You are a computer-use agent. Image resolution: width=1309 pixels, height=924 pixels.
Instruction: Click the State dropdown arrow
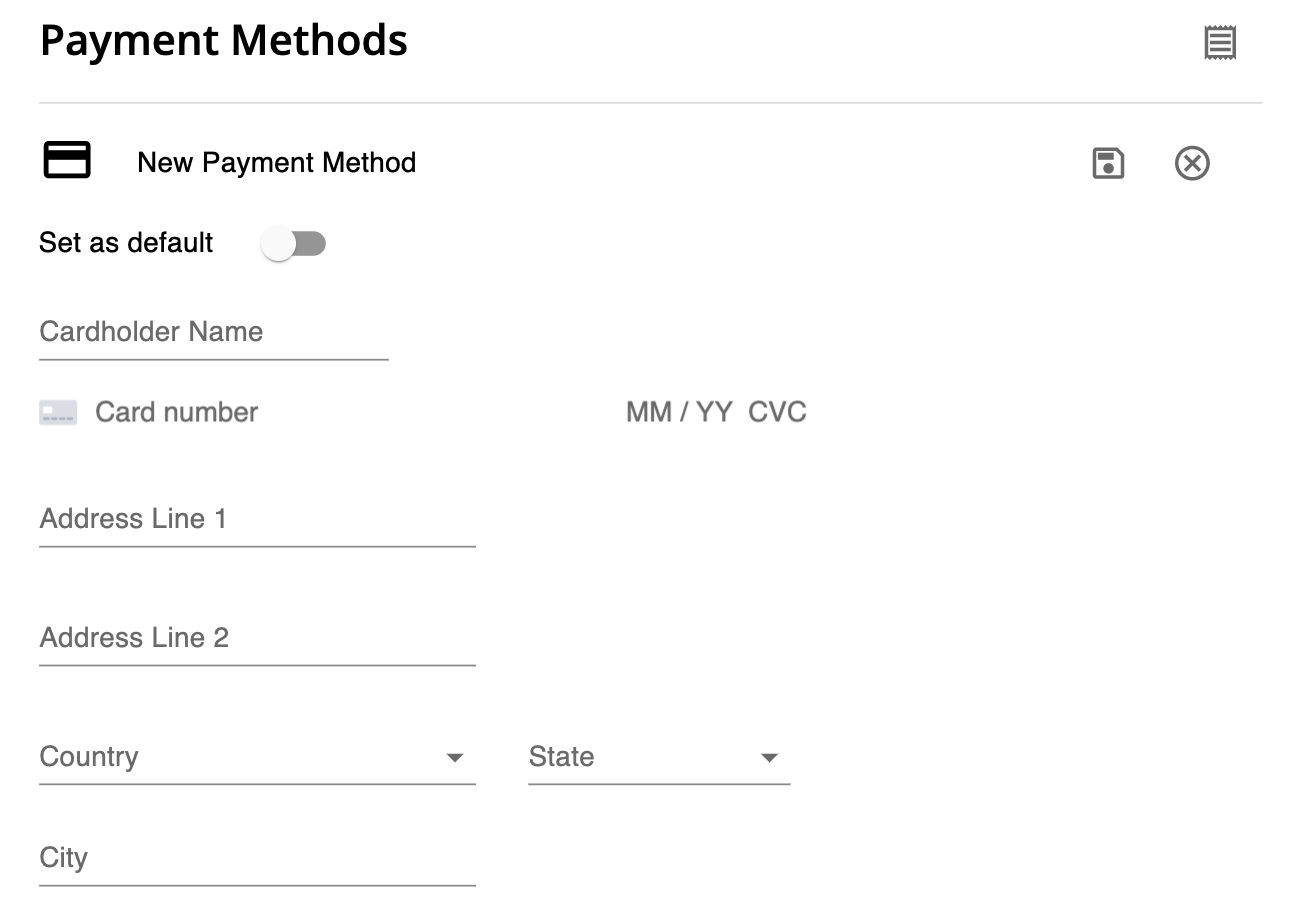(x=769, y=758)
